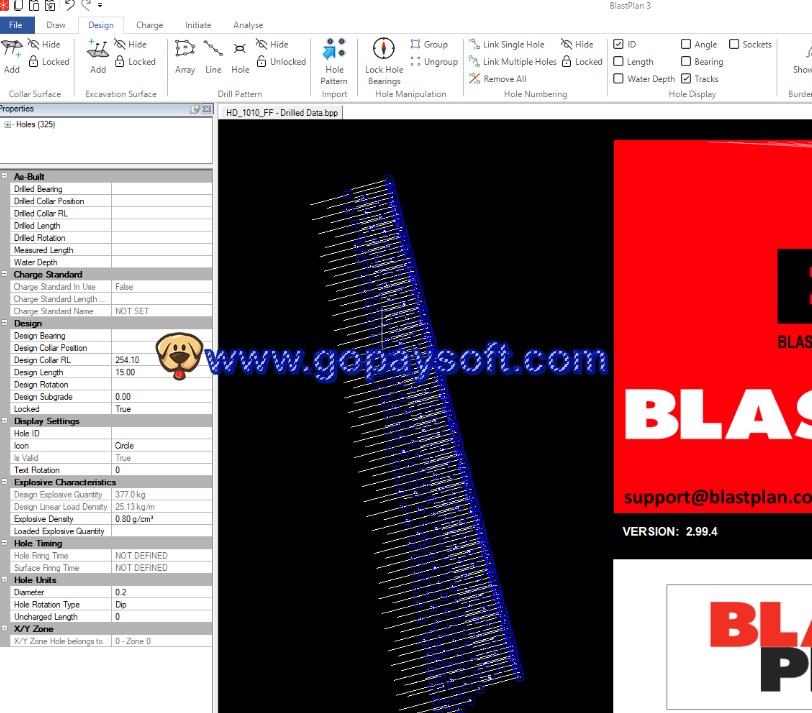Select the Design Subgrade value 0.00
Viewport: 812px width, 713px height.
[x=162, y=397]
